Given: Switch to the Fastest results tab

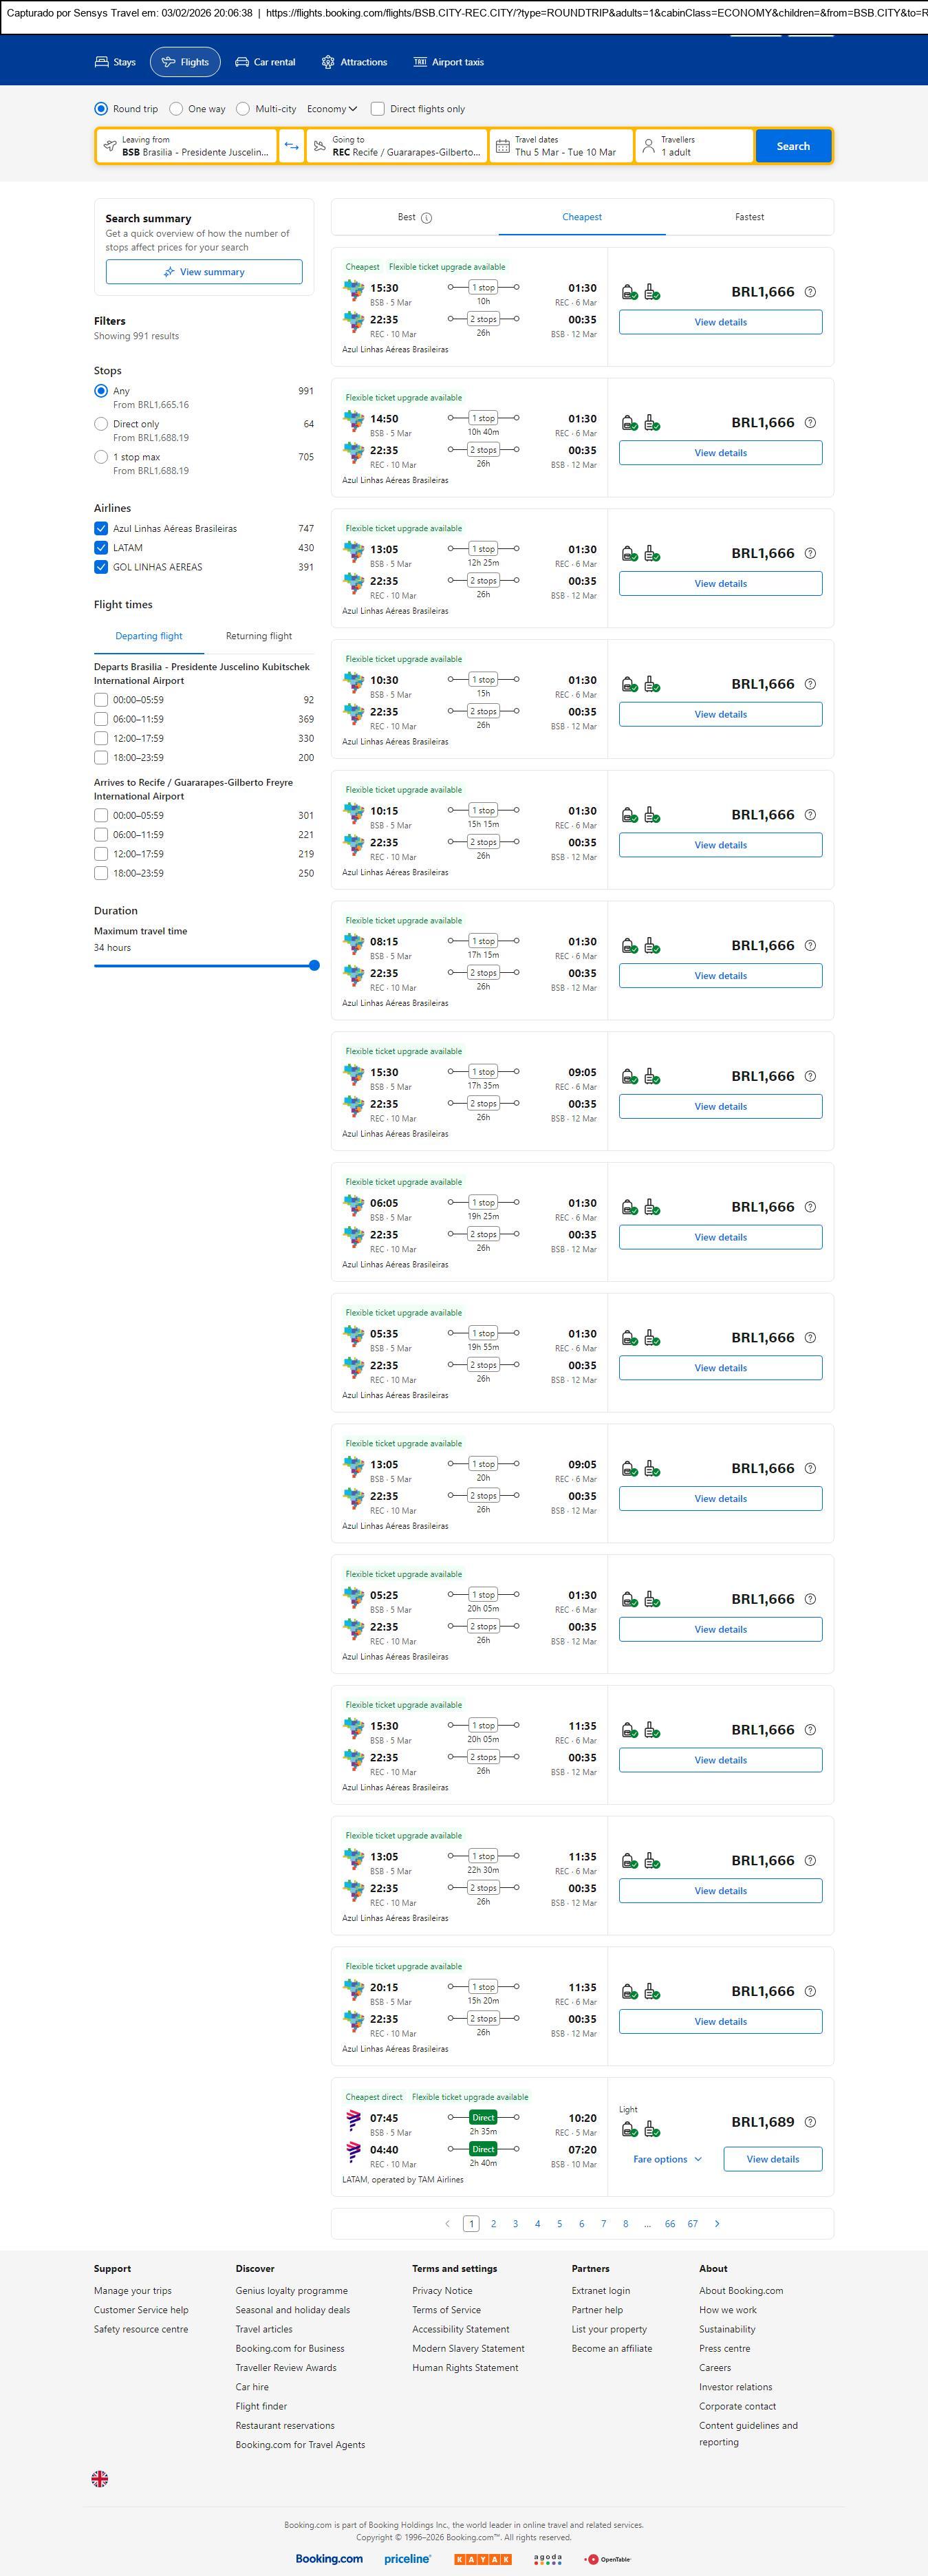Looking at the screenshot, I should [749, 217].
